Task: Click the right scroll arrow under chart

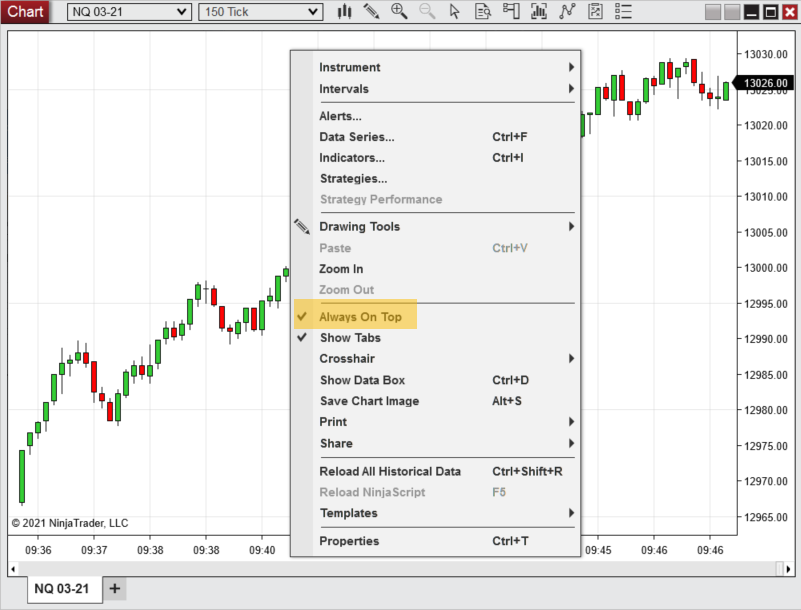Action: [x=789, y=569]
